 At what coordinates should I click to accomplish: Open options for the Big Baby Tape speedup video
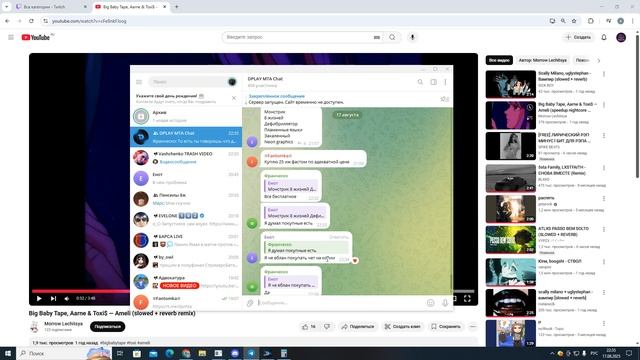pyautogui.click(x=604, y=105)
